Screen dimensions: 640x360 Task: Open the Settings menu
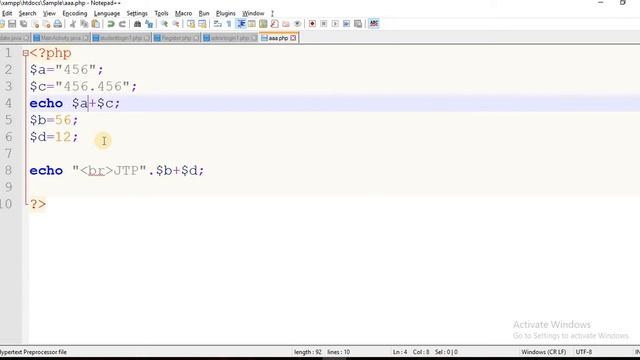137,13
